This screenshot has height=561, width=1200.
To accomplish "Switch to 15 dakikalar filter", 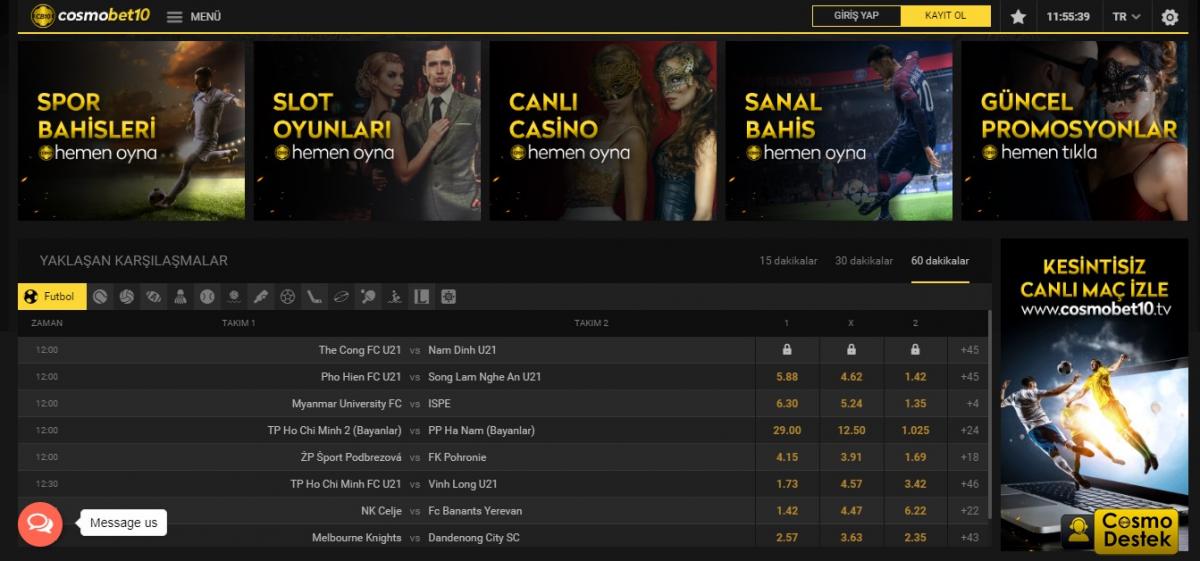I will click(788, 261).
